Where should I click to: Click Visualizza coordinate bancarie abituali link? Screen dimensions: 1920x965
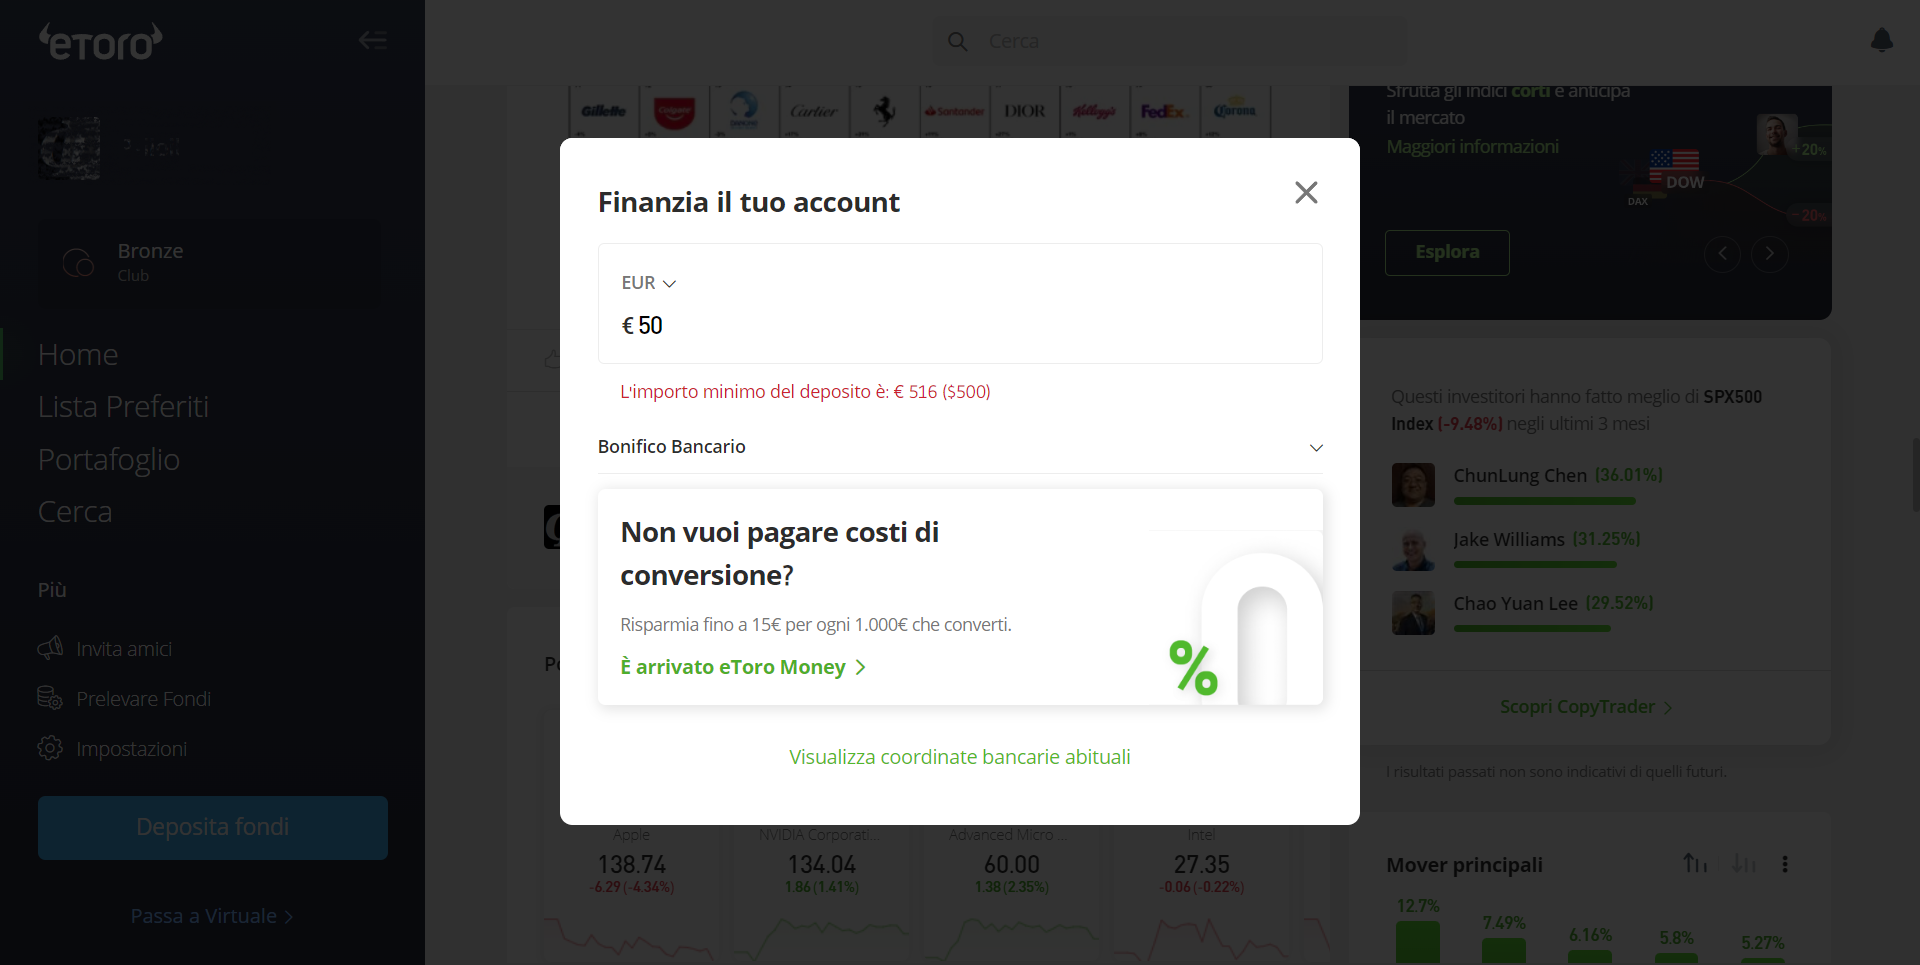(959, 757)
